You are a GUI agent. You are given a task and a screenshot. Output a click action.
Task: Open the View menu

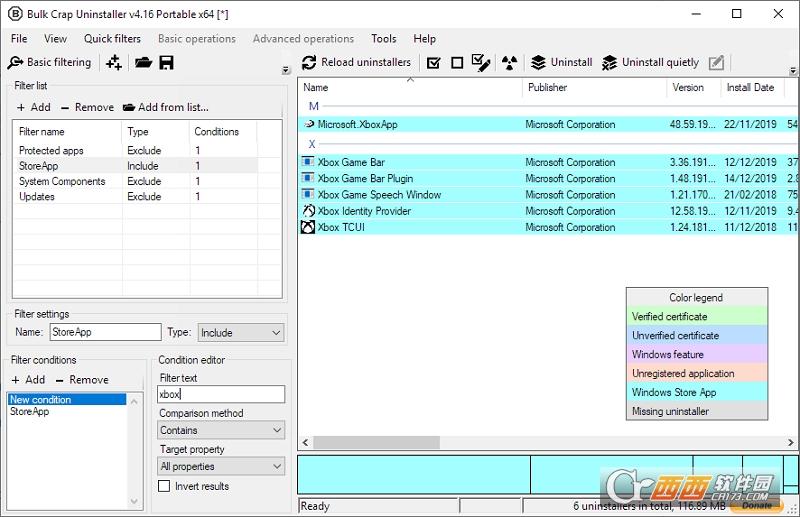pos(55,38)
